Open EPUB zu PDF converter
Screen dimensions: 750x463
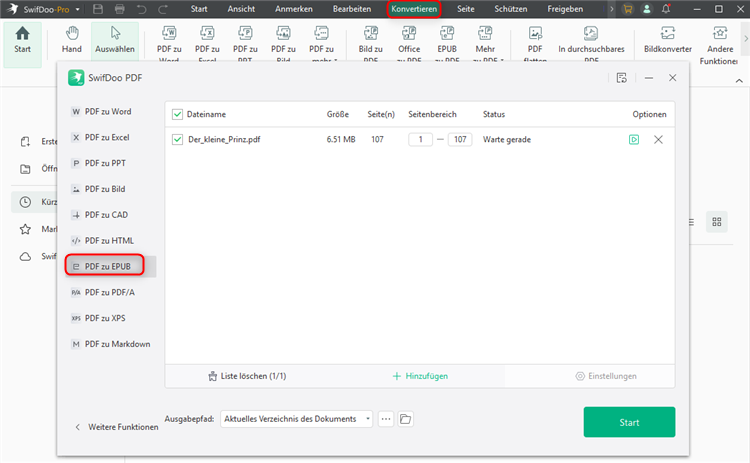(447, 43)
